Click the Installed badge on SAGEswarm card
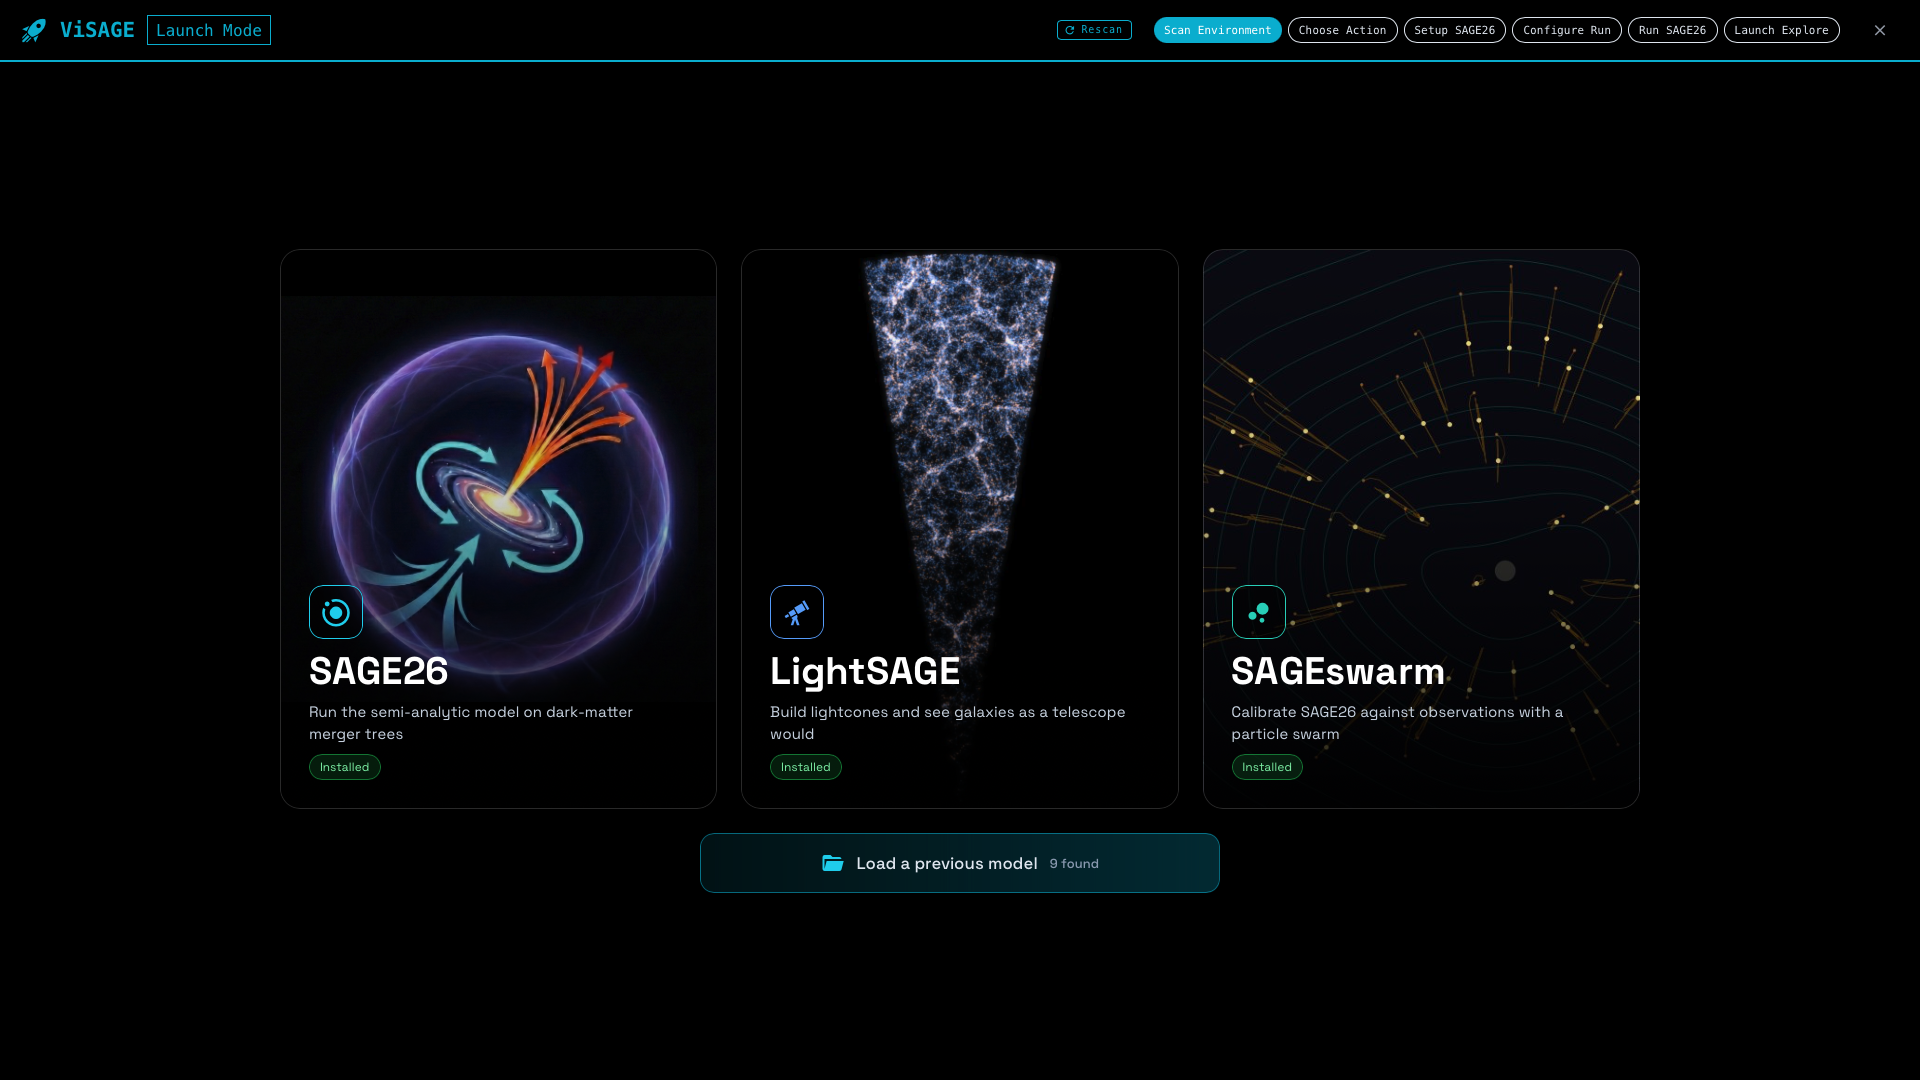 (1267, 767)
